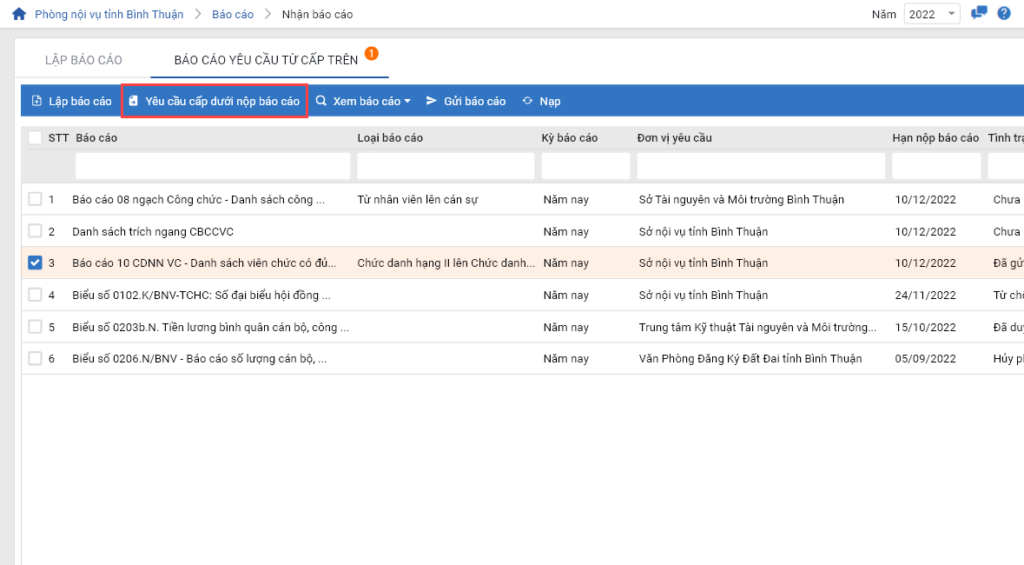Check the checkbox for row 1

pos(35,199)
